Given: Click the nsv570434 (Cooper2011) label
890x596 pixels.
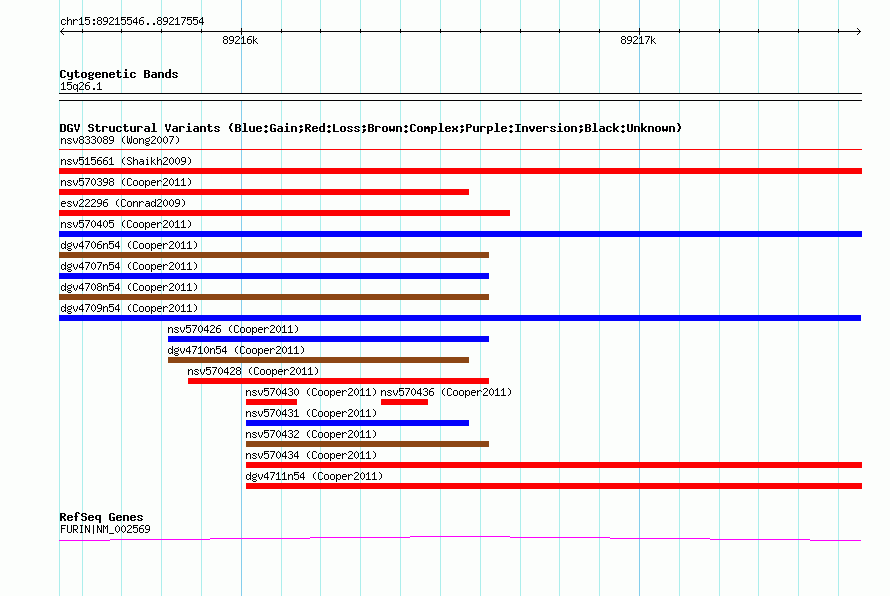Looking at the screenshot, I should 311,455.
